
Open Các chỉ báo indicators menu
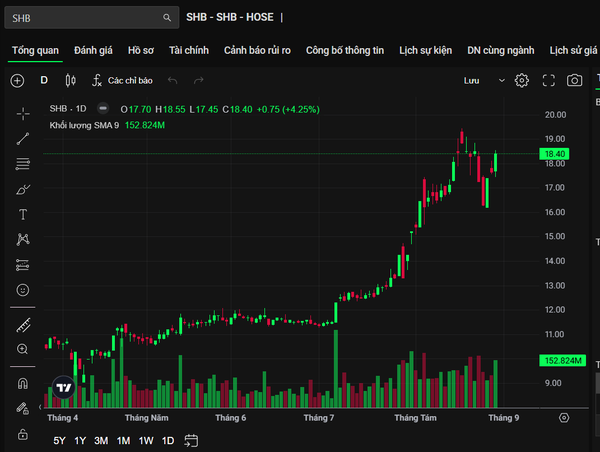coord(122,80)
